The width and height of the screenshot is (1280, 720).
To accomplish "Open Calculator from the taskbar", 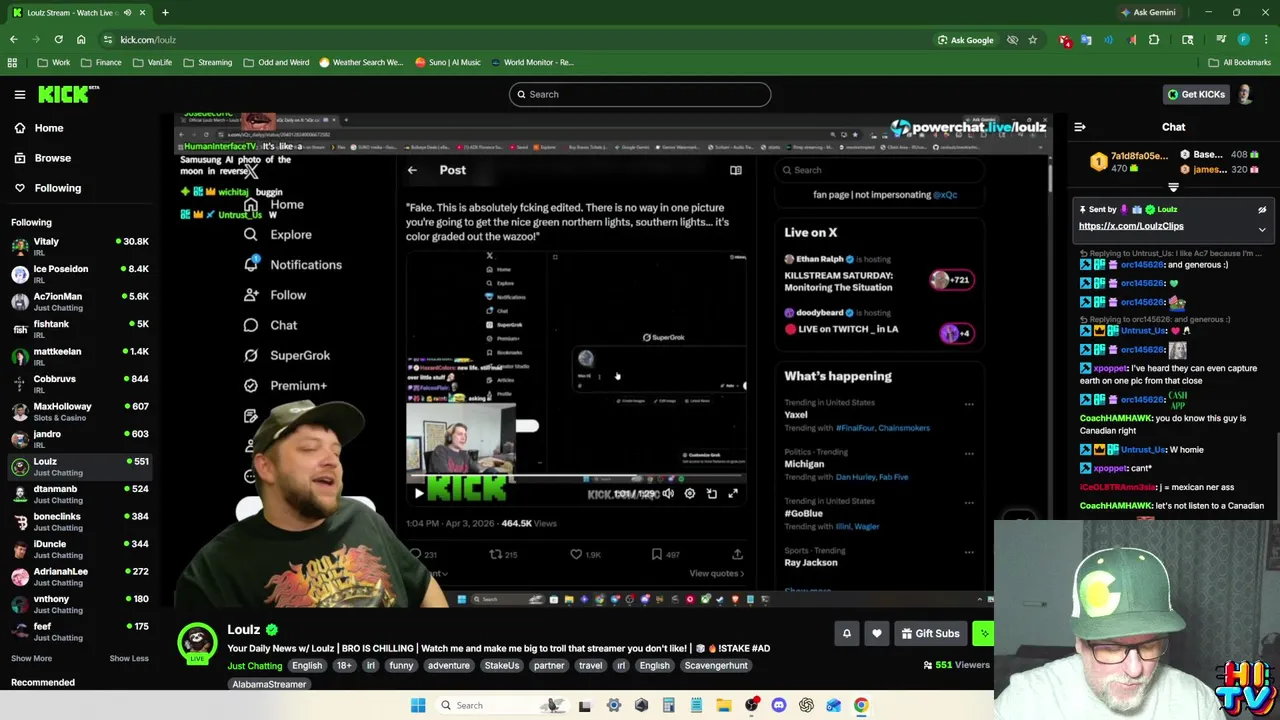I will coord(668,705).
